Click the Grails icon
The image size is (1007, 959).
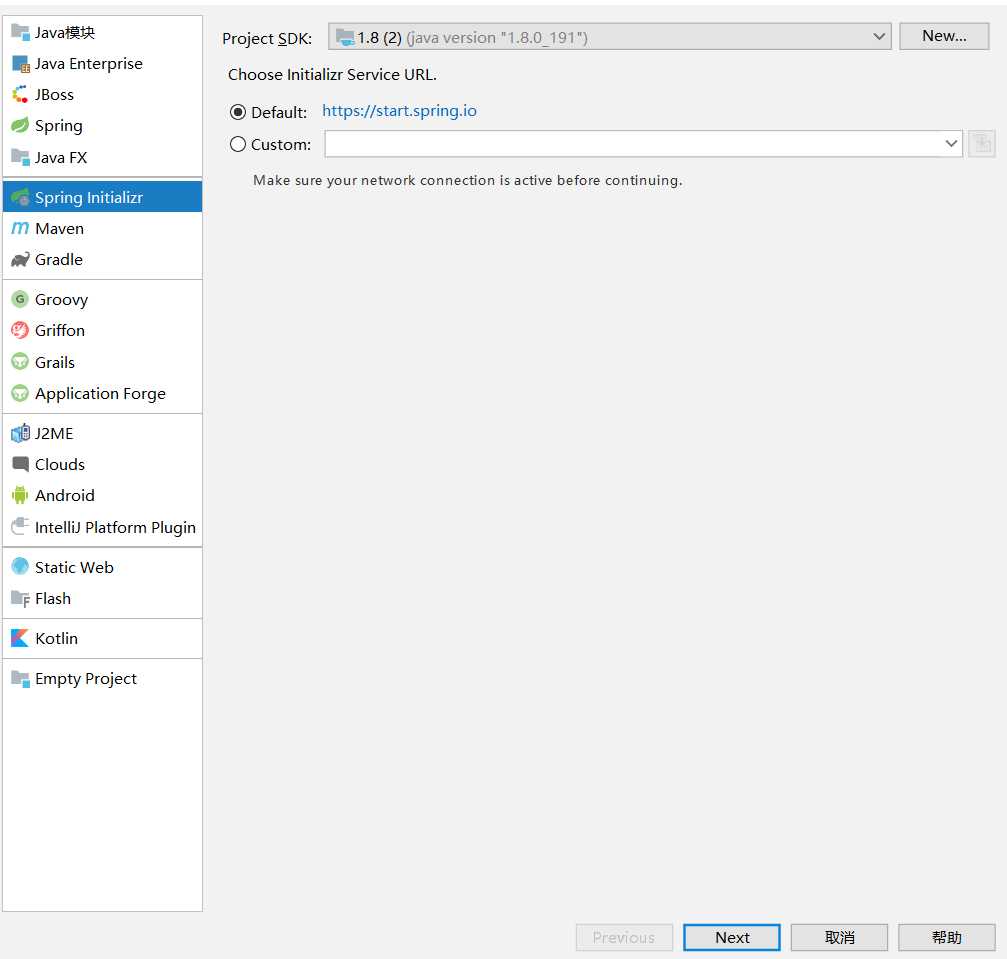click(20, 362)
